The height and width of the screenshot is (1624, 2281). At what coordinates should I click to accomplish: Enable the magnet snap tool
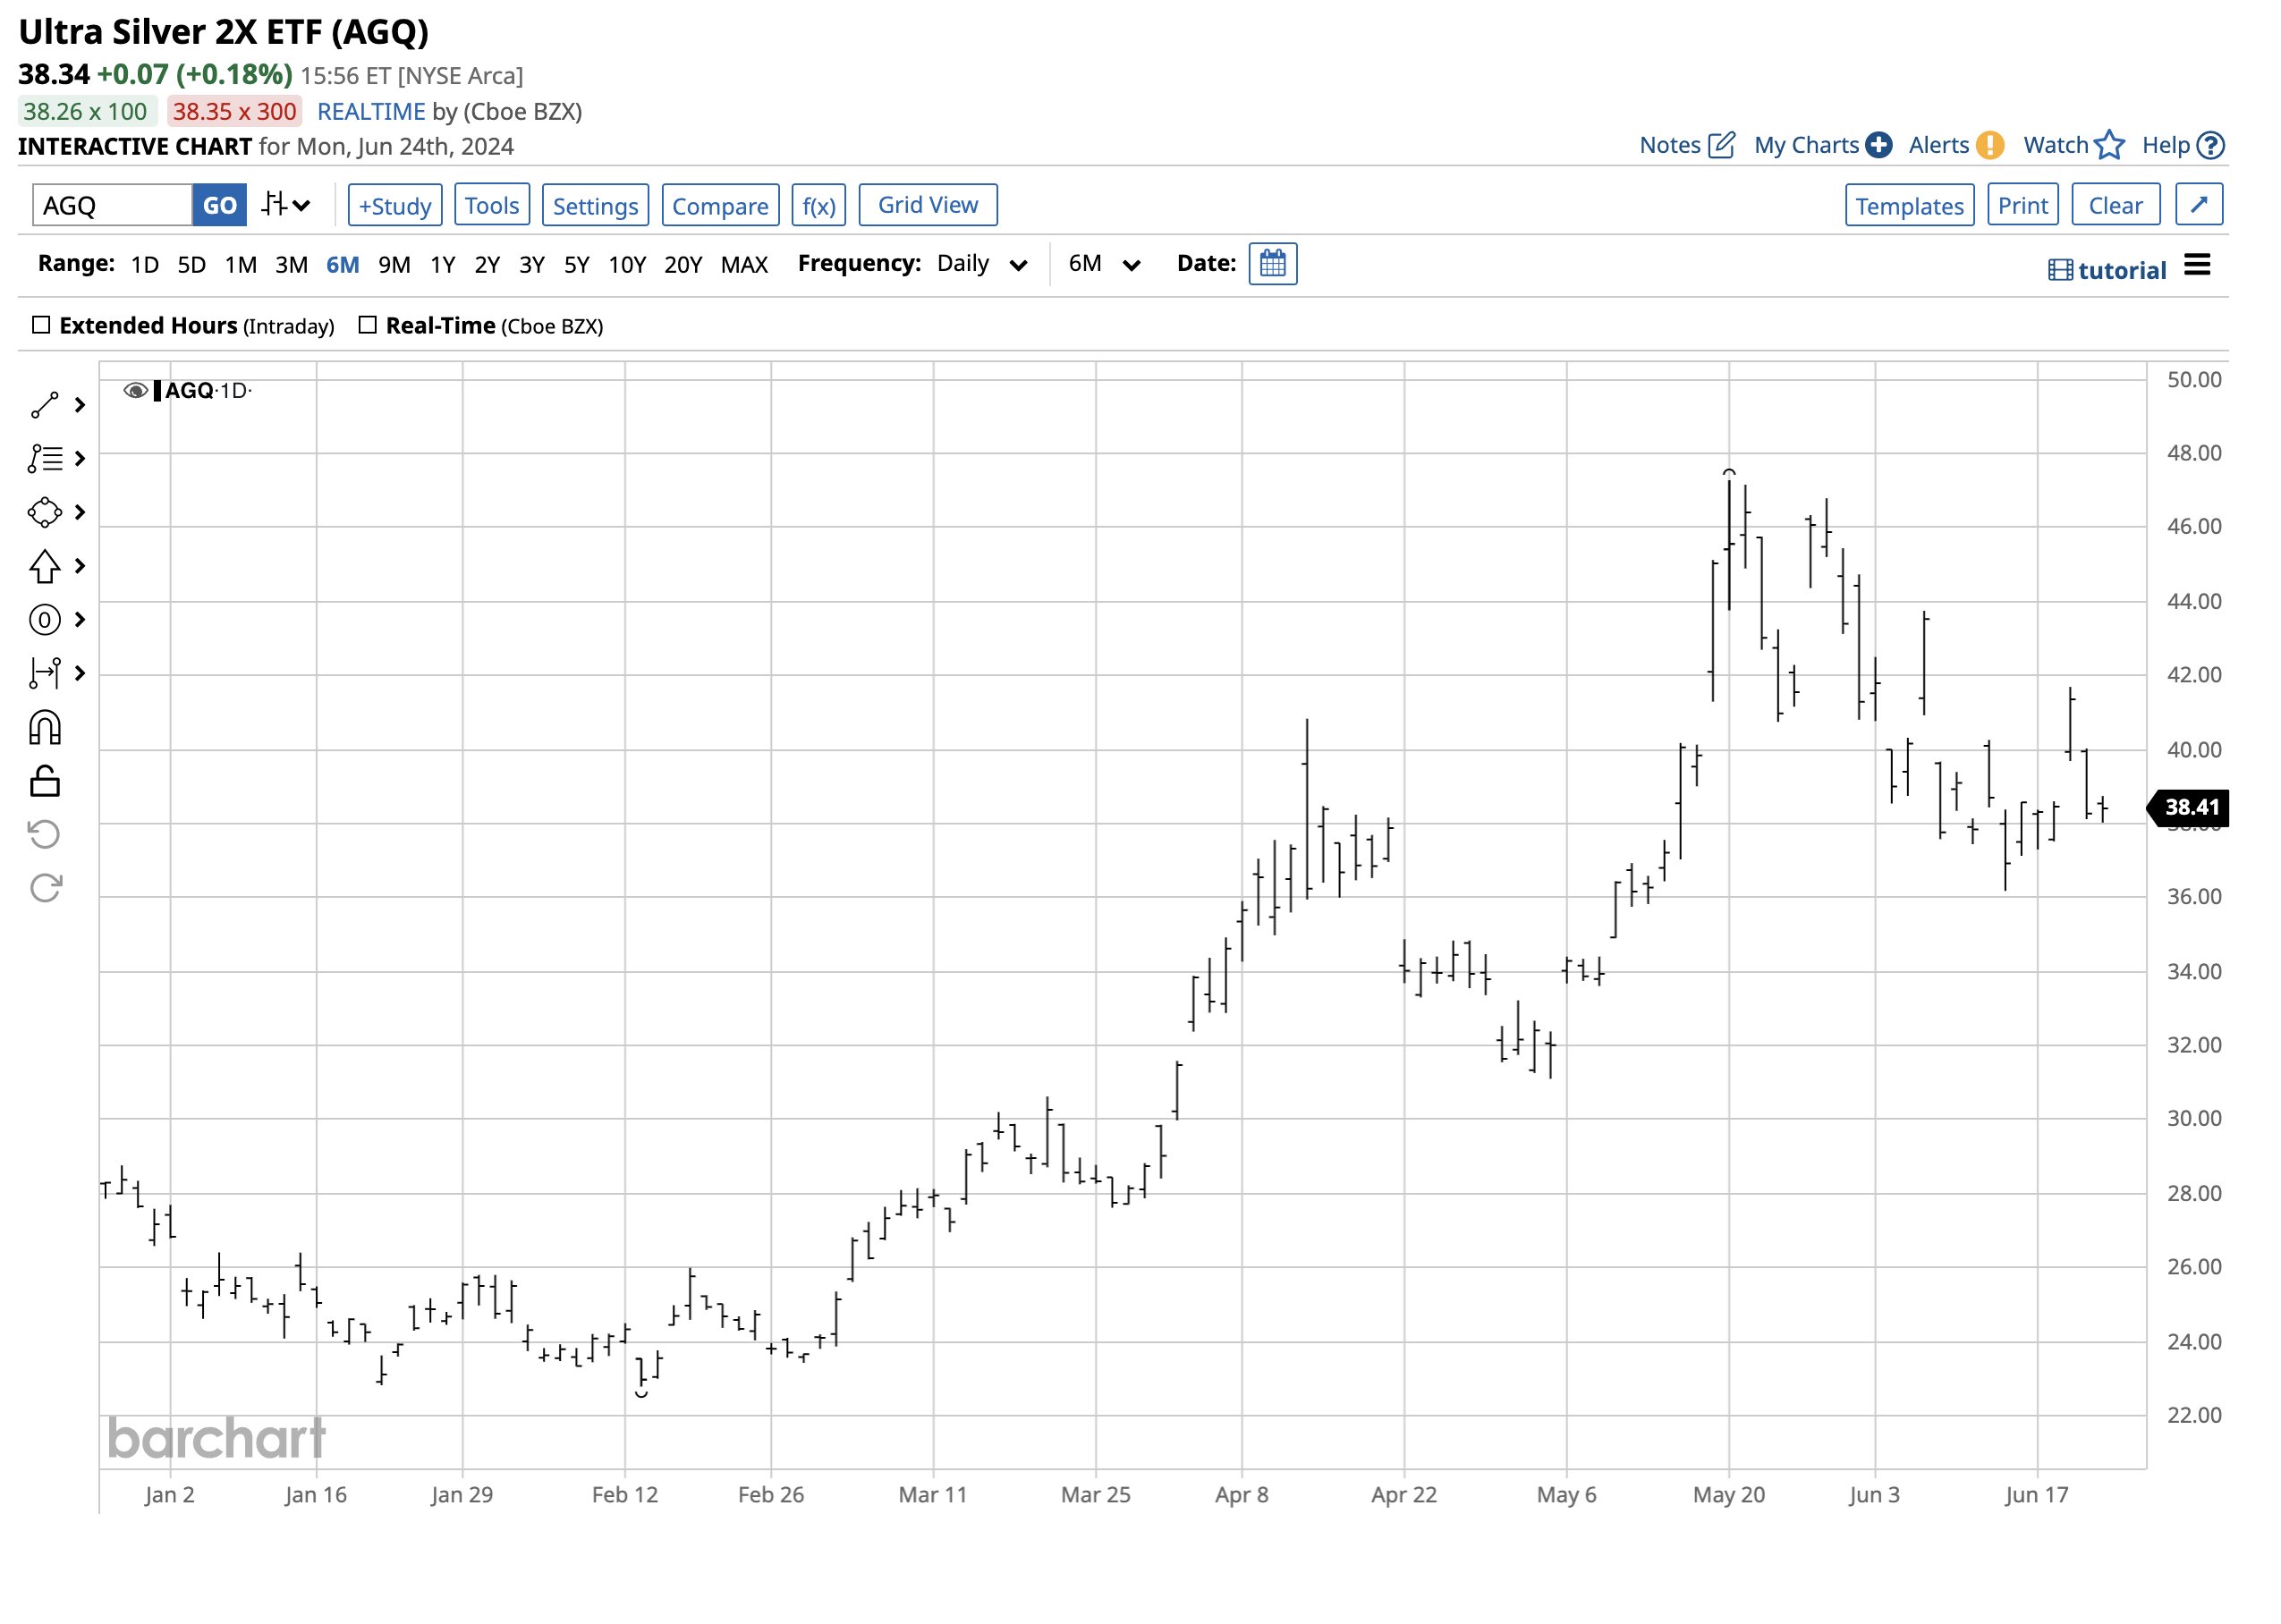[x=44, y=727]
